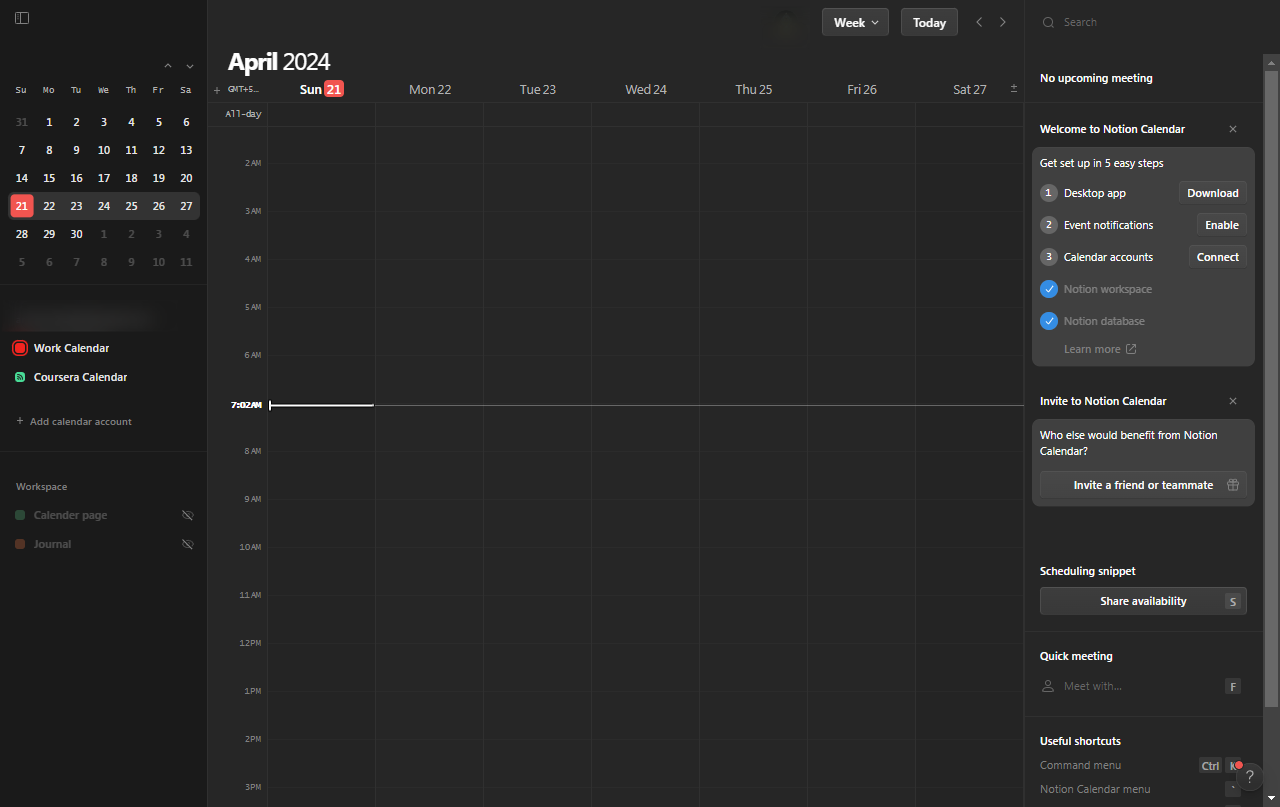Open the help question mark button
The height and width of the screenshot is (807, 1280).
pyautogui.click(x=1249, y=777)
